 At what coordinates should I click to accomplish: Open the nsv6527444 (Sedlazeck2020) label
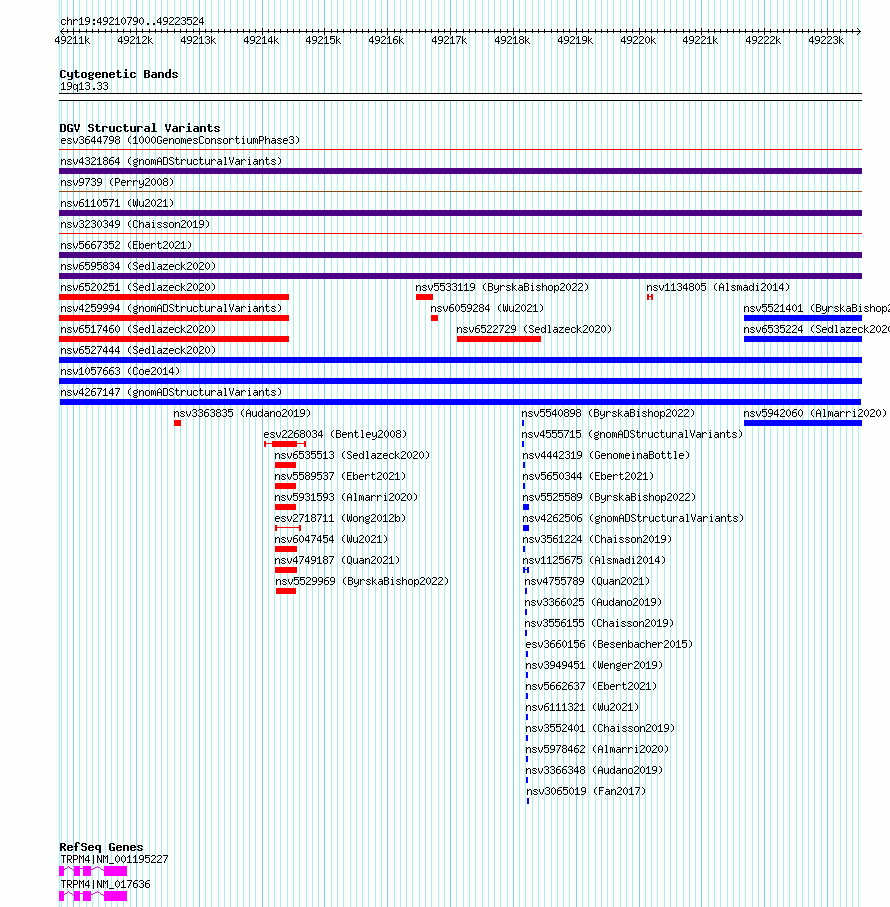point(138,350)
